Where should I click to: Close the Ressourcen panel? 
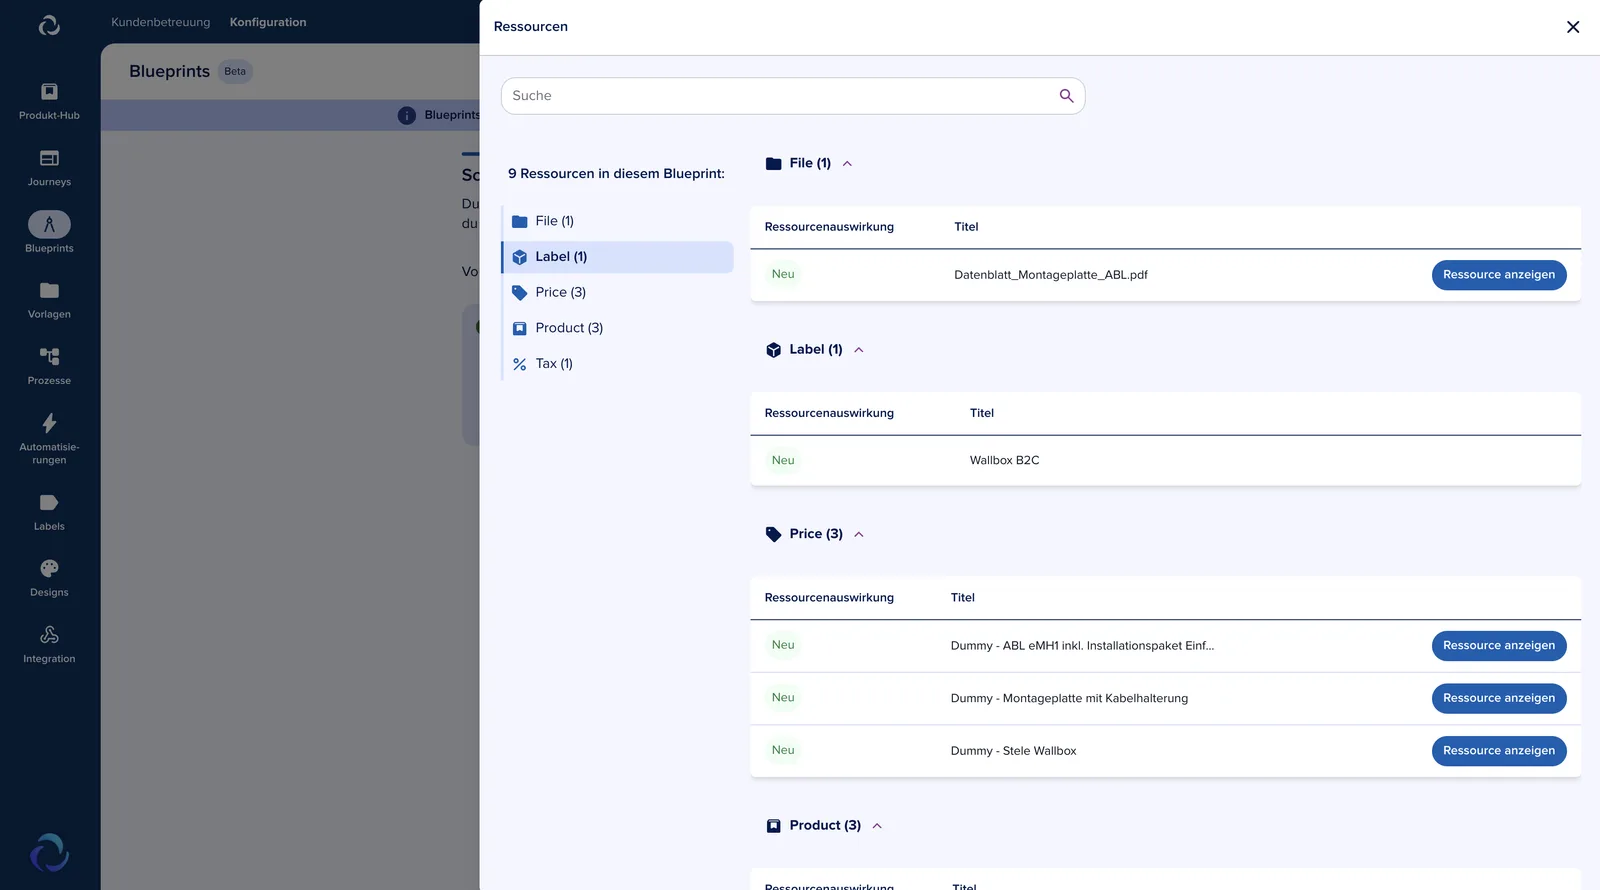point(1573,27)
